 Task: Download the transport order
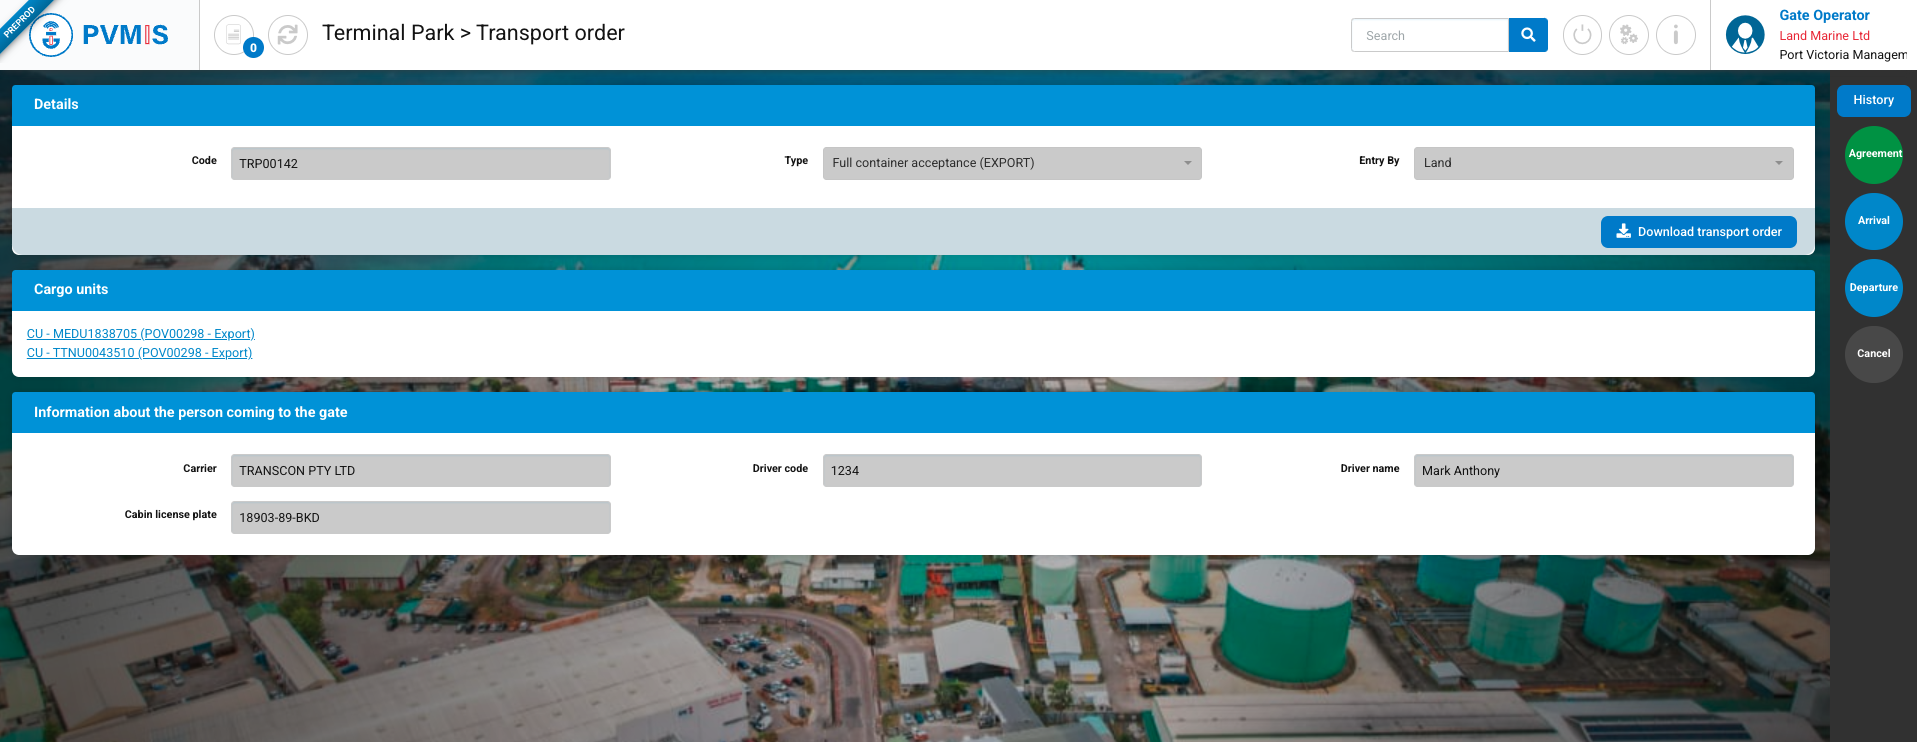click(1698, 232)
